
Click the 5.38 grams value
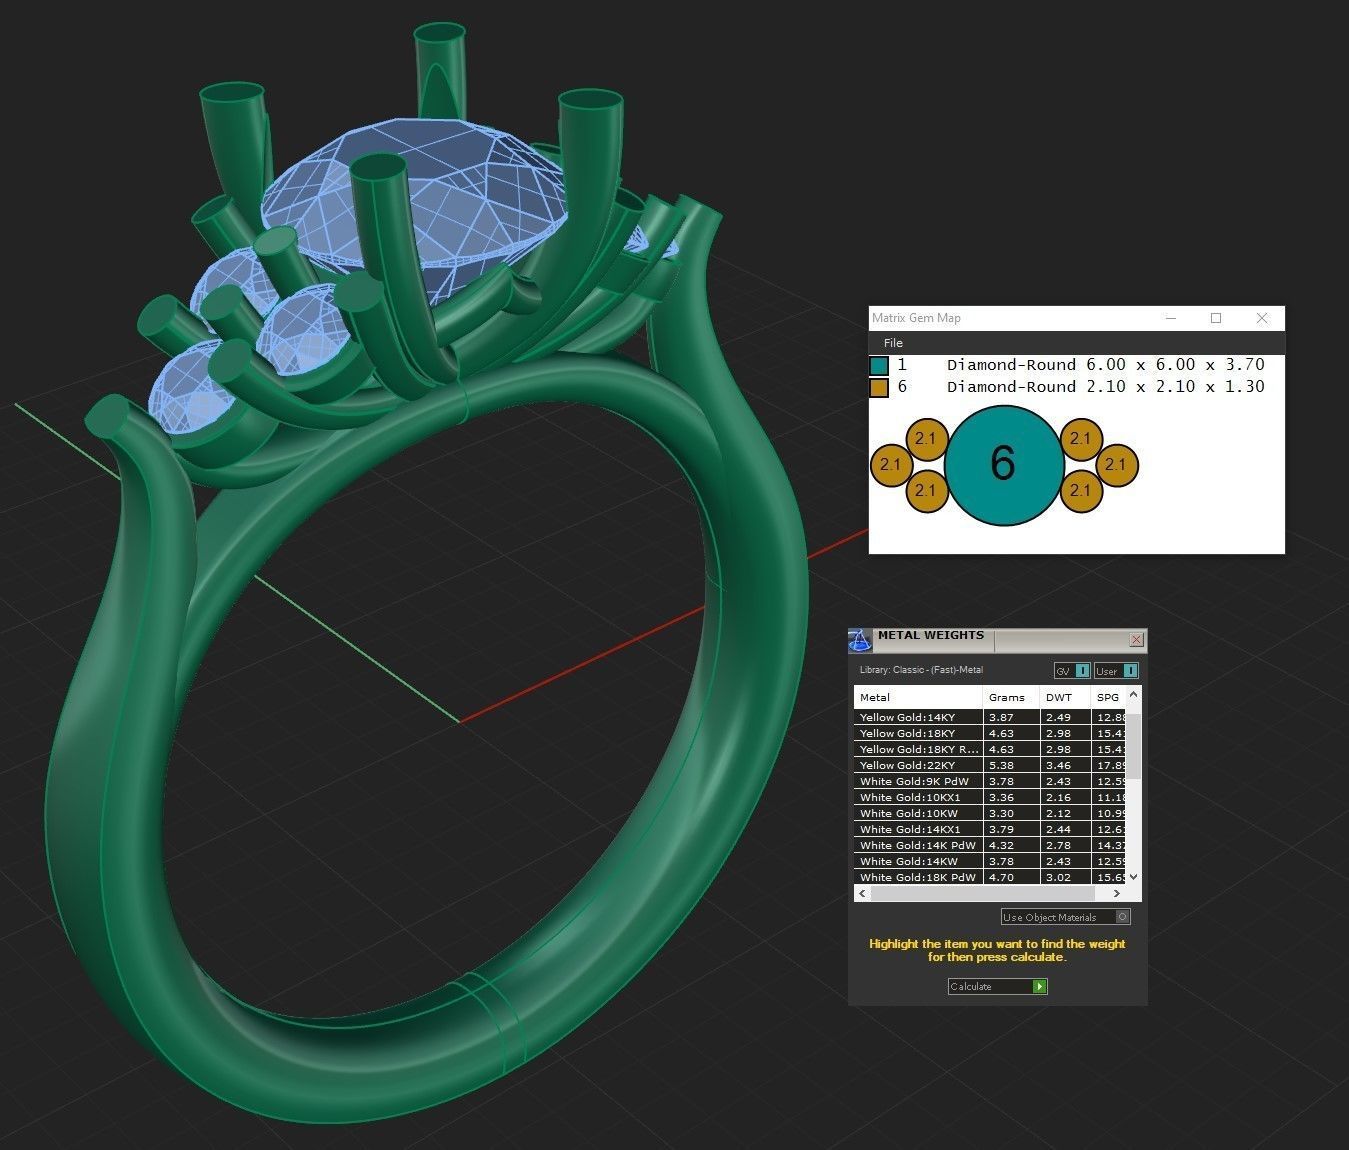tap(1001, 765)
